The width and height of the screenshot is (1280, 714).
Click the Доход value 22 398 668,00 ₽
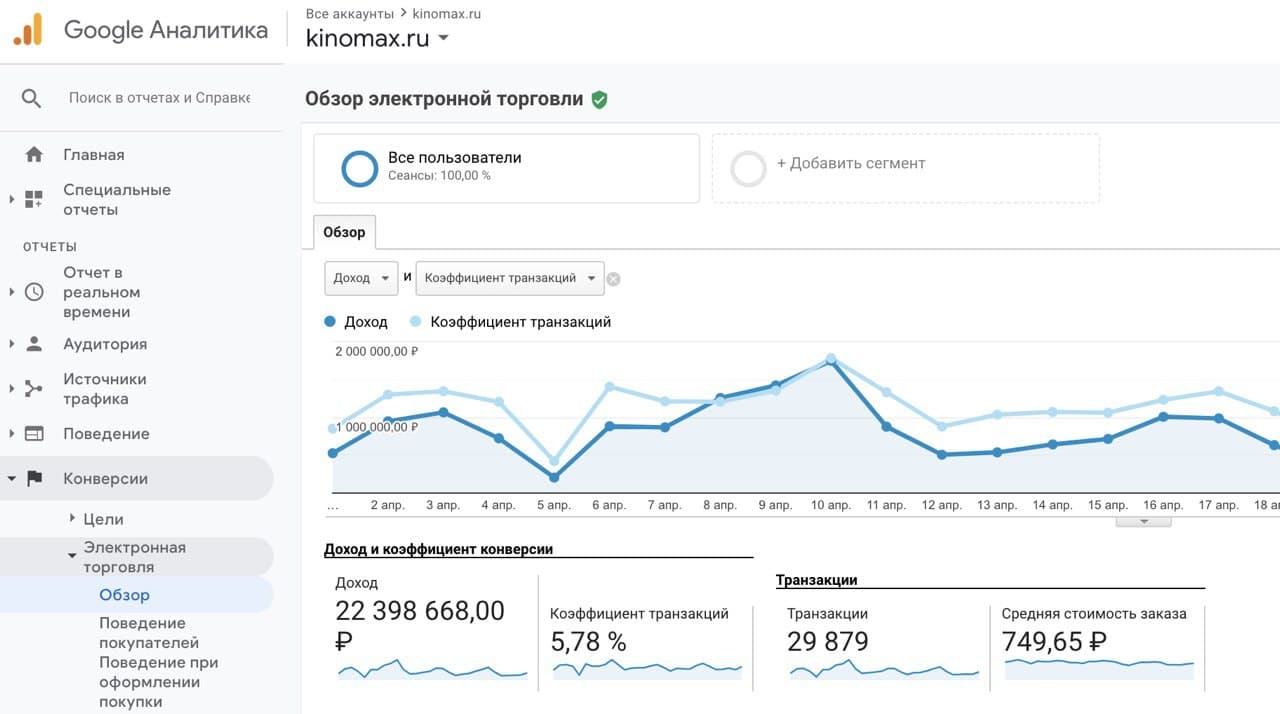[x=421, y=625]
